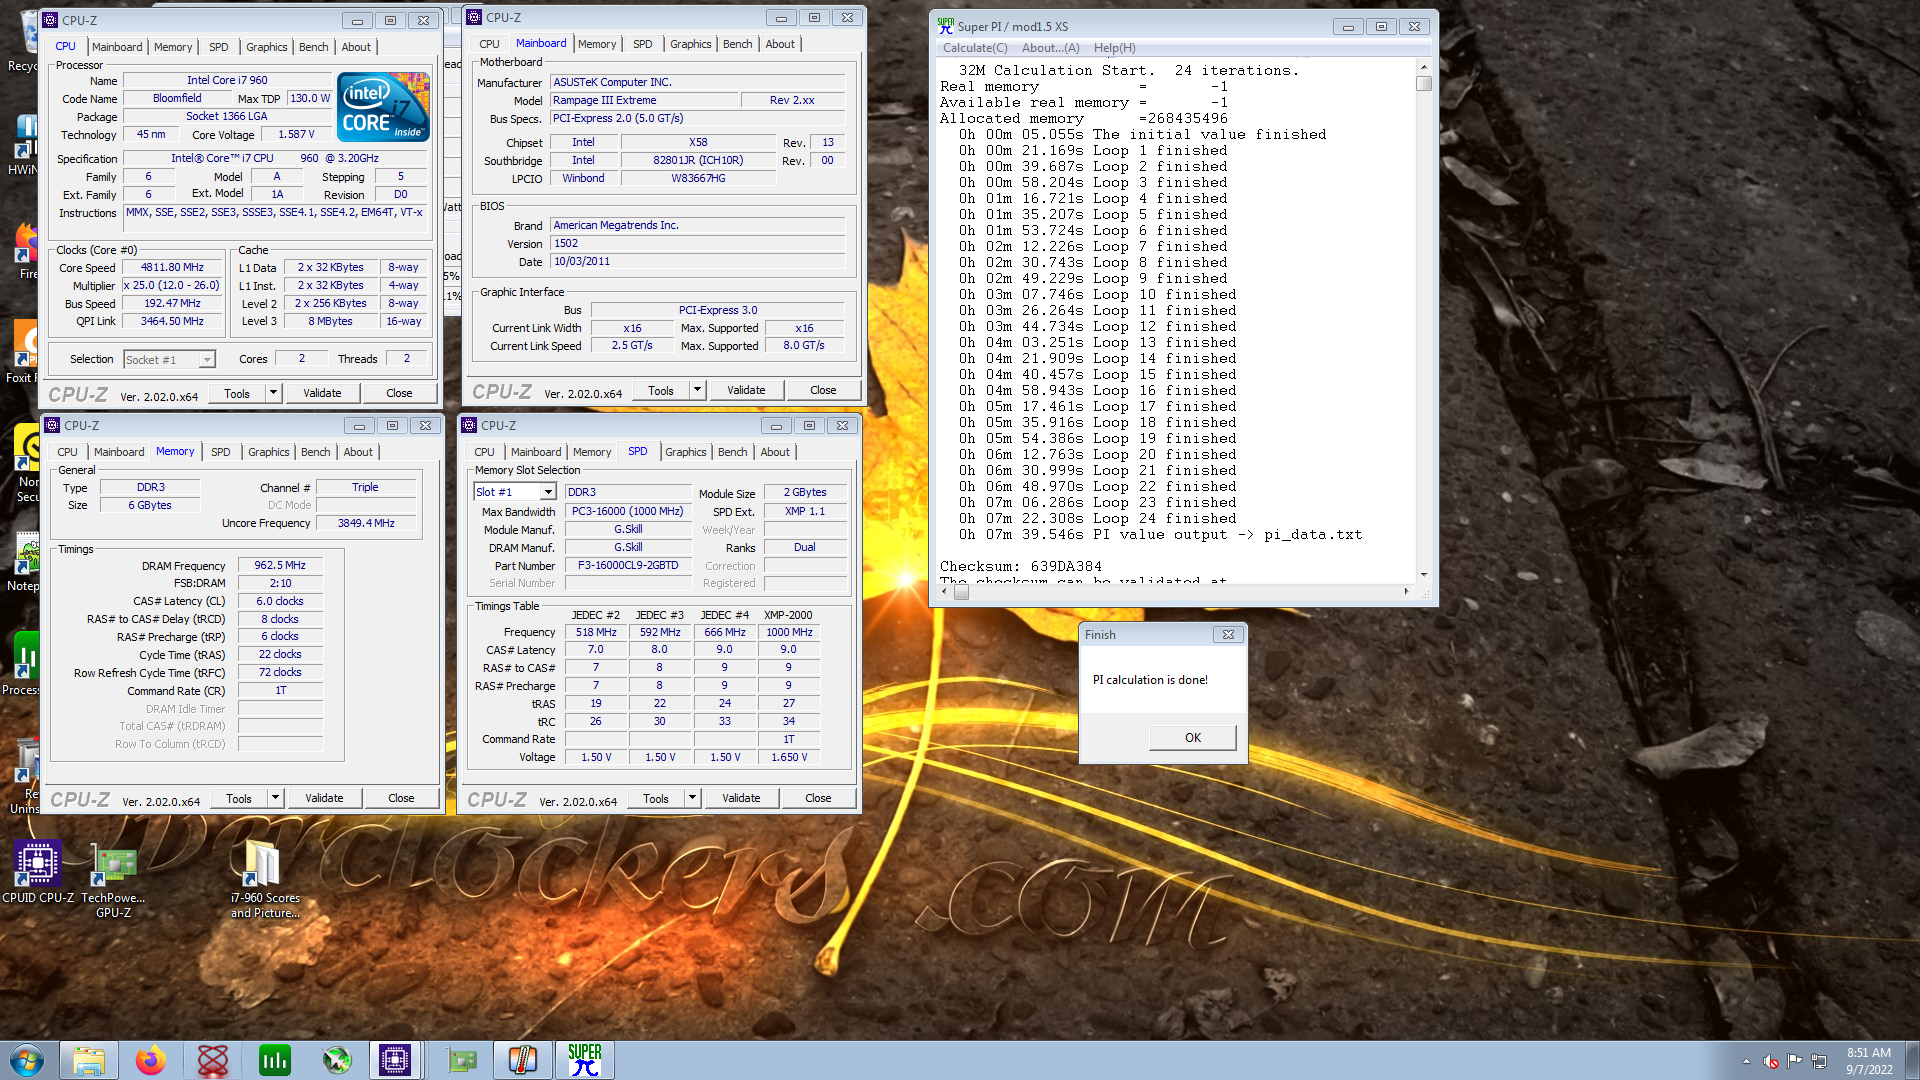1920x1080 pixels.
Task: Click the green jet taskbar icon
Action: [x=337, y=1060]
